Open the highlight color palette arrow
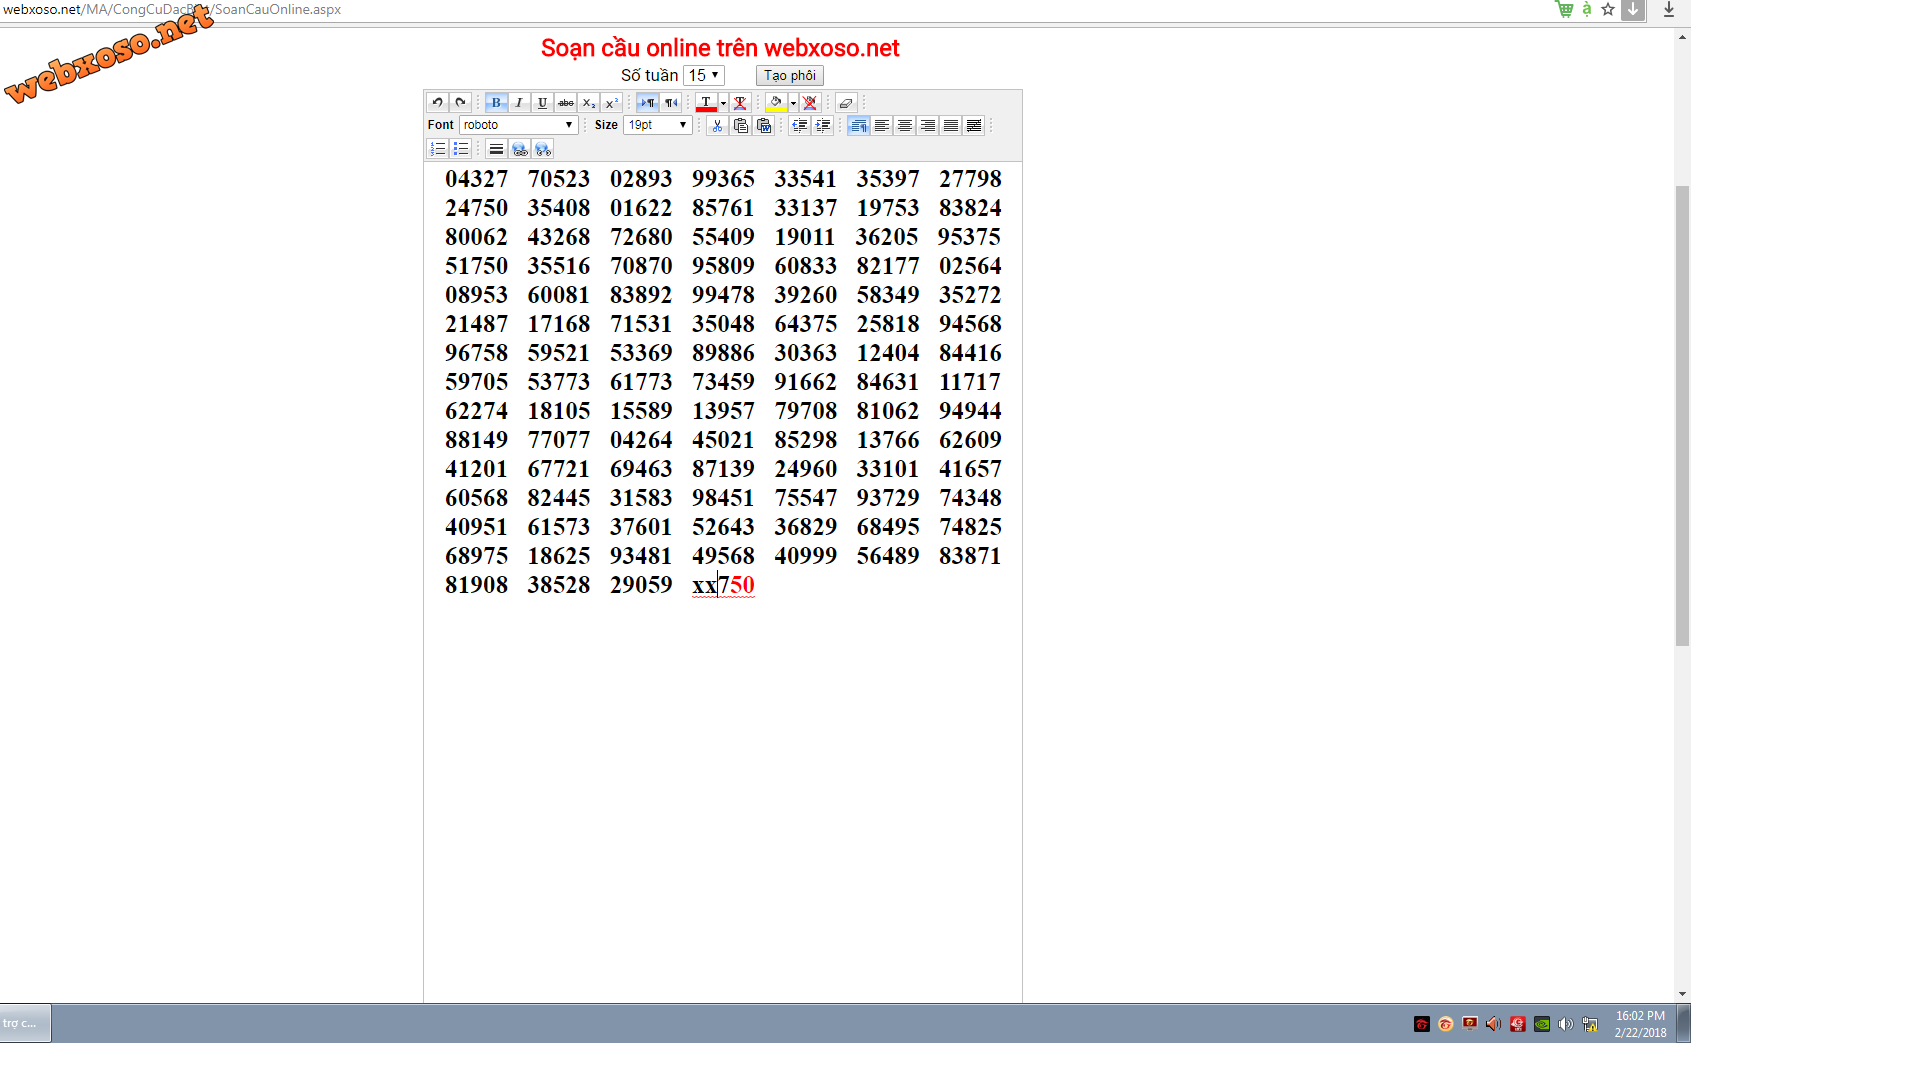 (793, 103)
